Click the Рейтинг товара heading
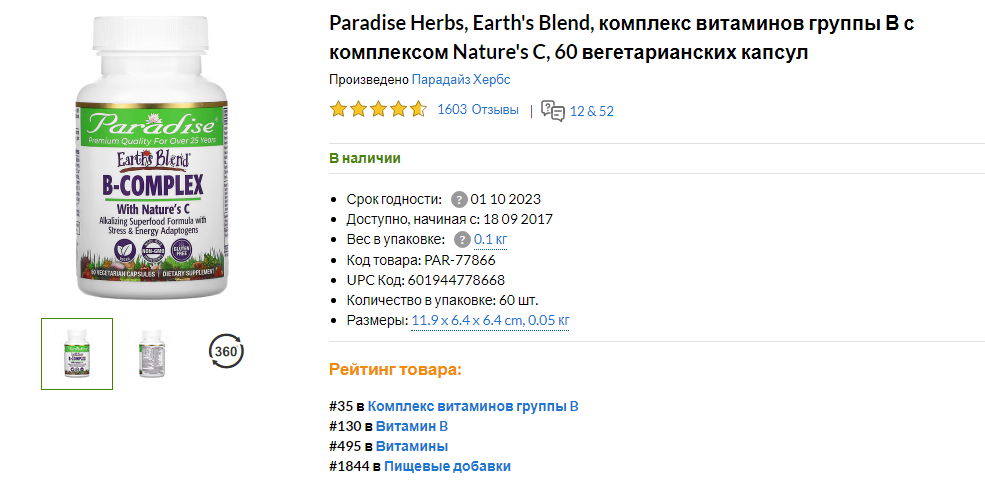The image size is (985, 480). [395, 370]
